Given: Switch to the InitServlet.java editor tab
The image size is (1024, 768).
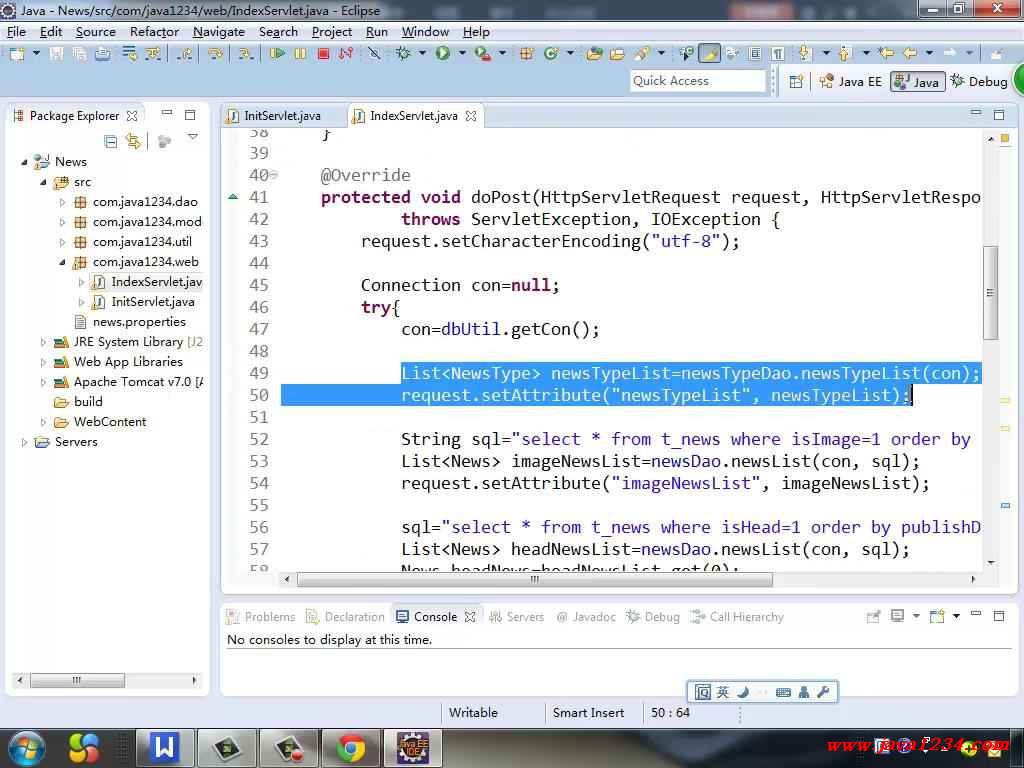Looking at the screenshot, I should (282, 116).
